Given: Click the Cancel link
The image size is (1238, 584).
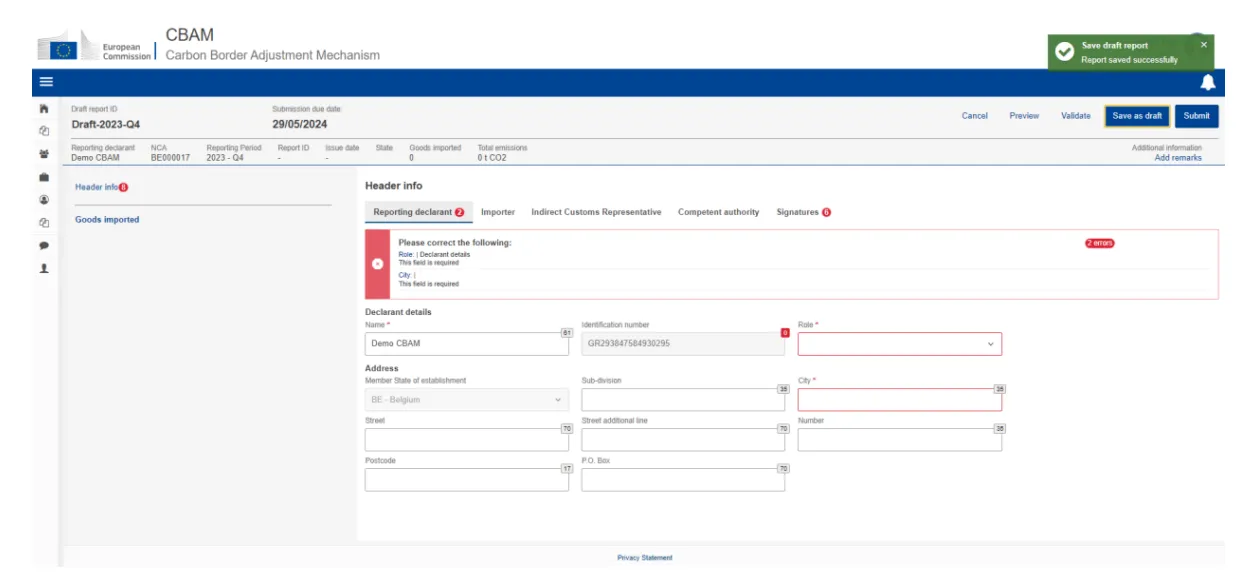Looking at the screenshot, I should pos(975,116).
